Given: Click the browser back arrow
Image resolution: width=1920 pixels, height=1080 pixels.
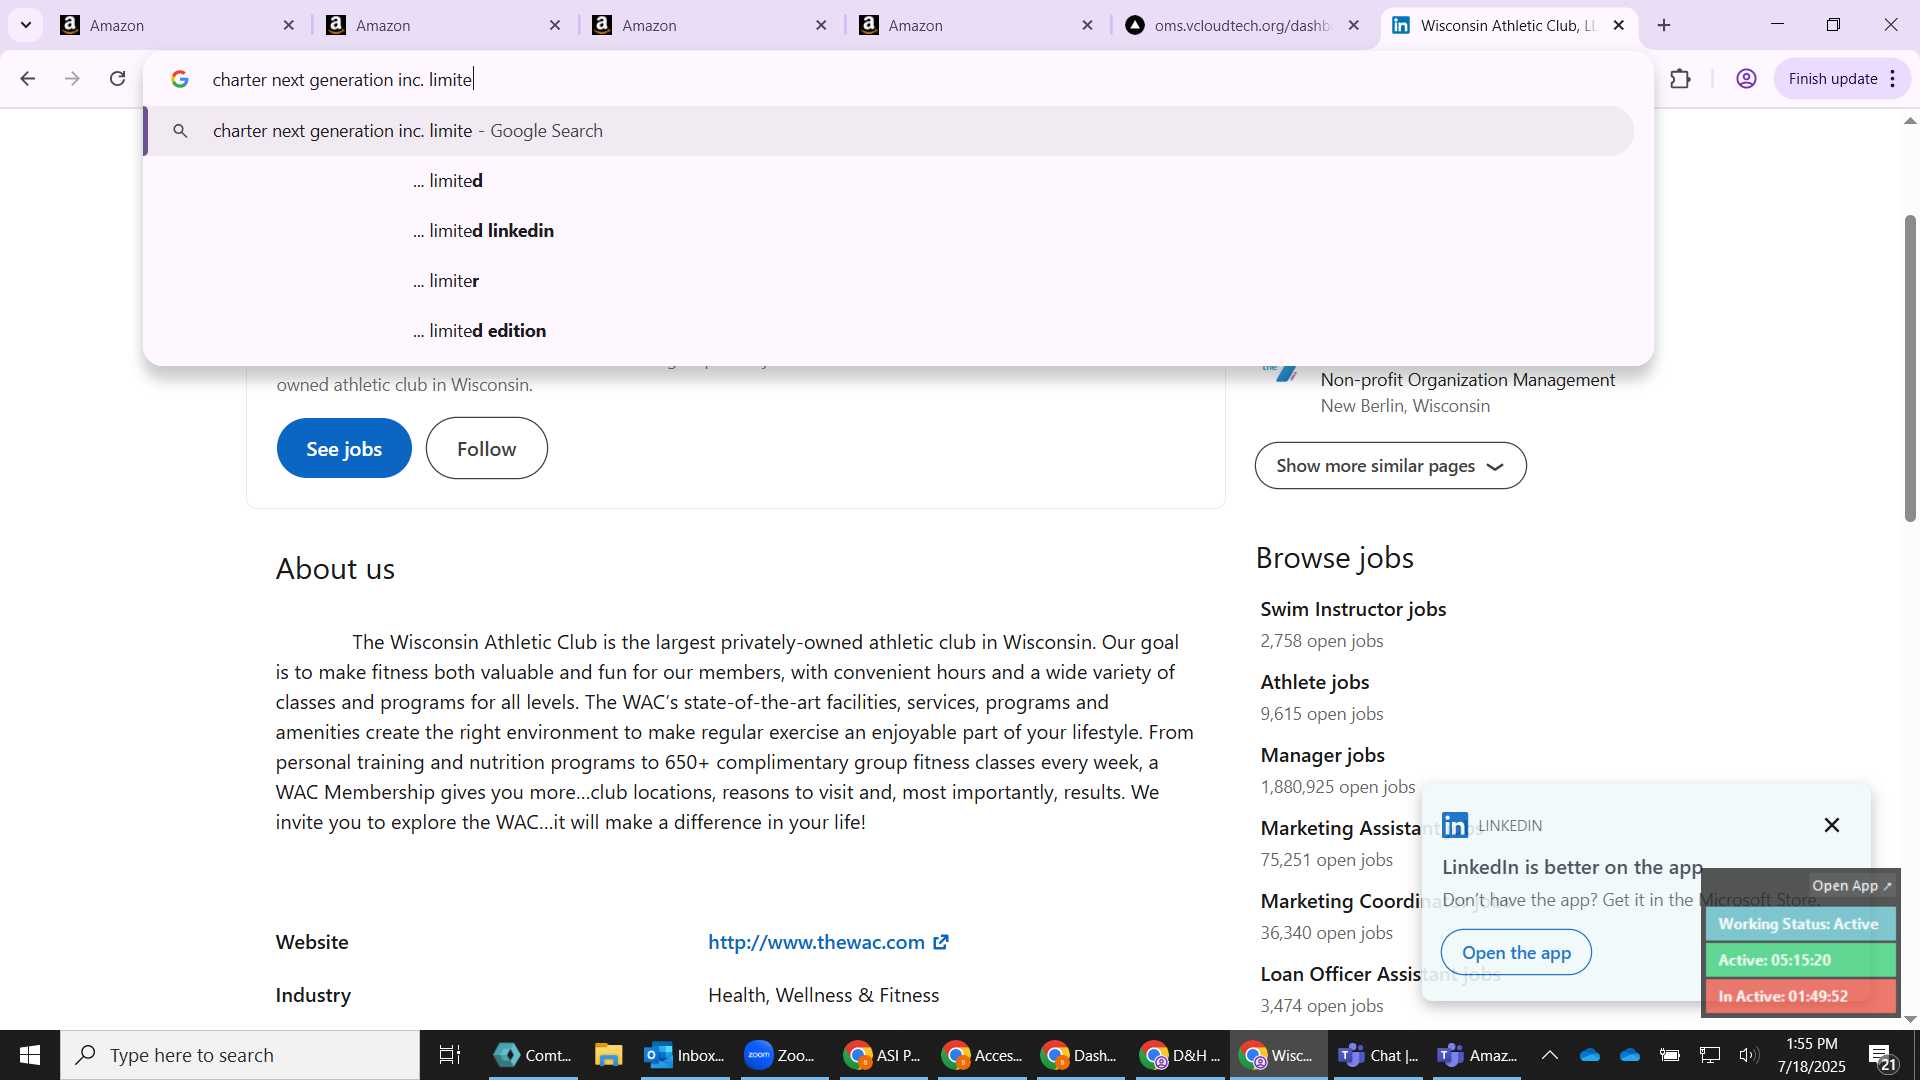Looking at the screenshot, I should pos(27,79).
